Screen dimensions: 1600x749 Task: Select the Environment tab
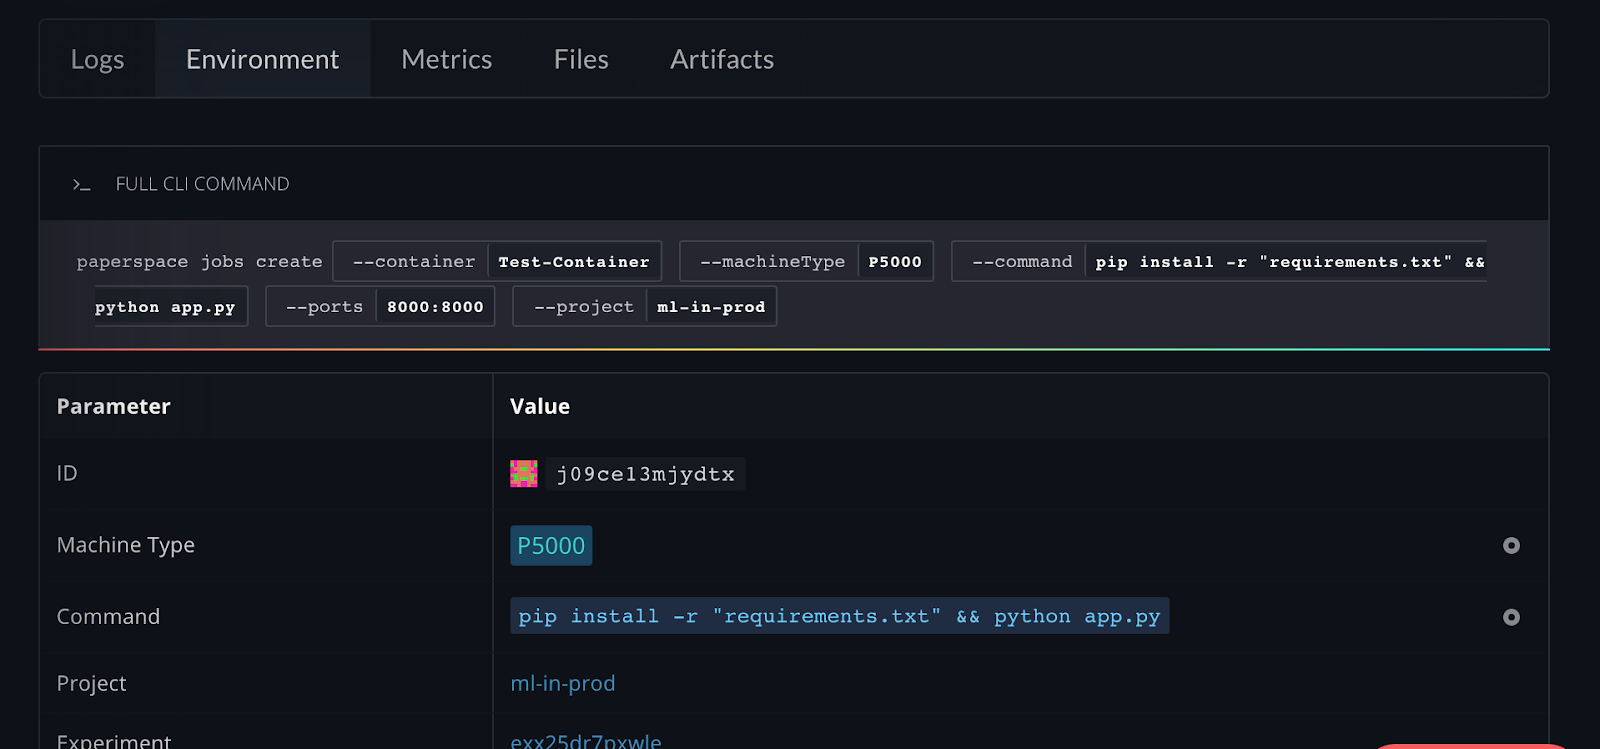262,60
